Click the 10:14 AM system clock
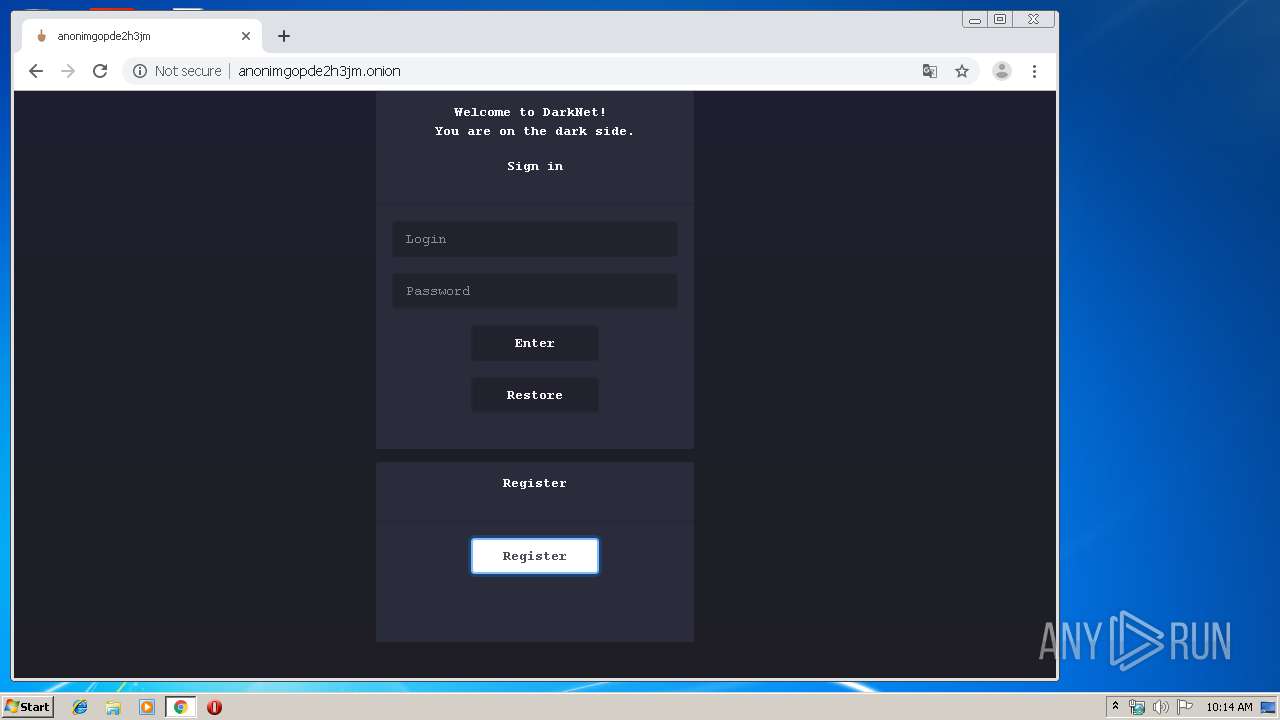The width and height of the screenshot is (1280, 720). coord(1229,707)
